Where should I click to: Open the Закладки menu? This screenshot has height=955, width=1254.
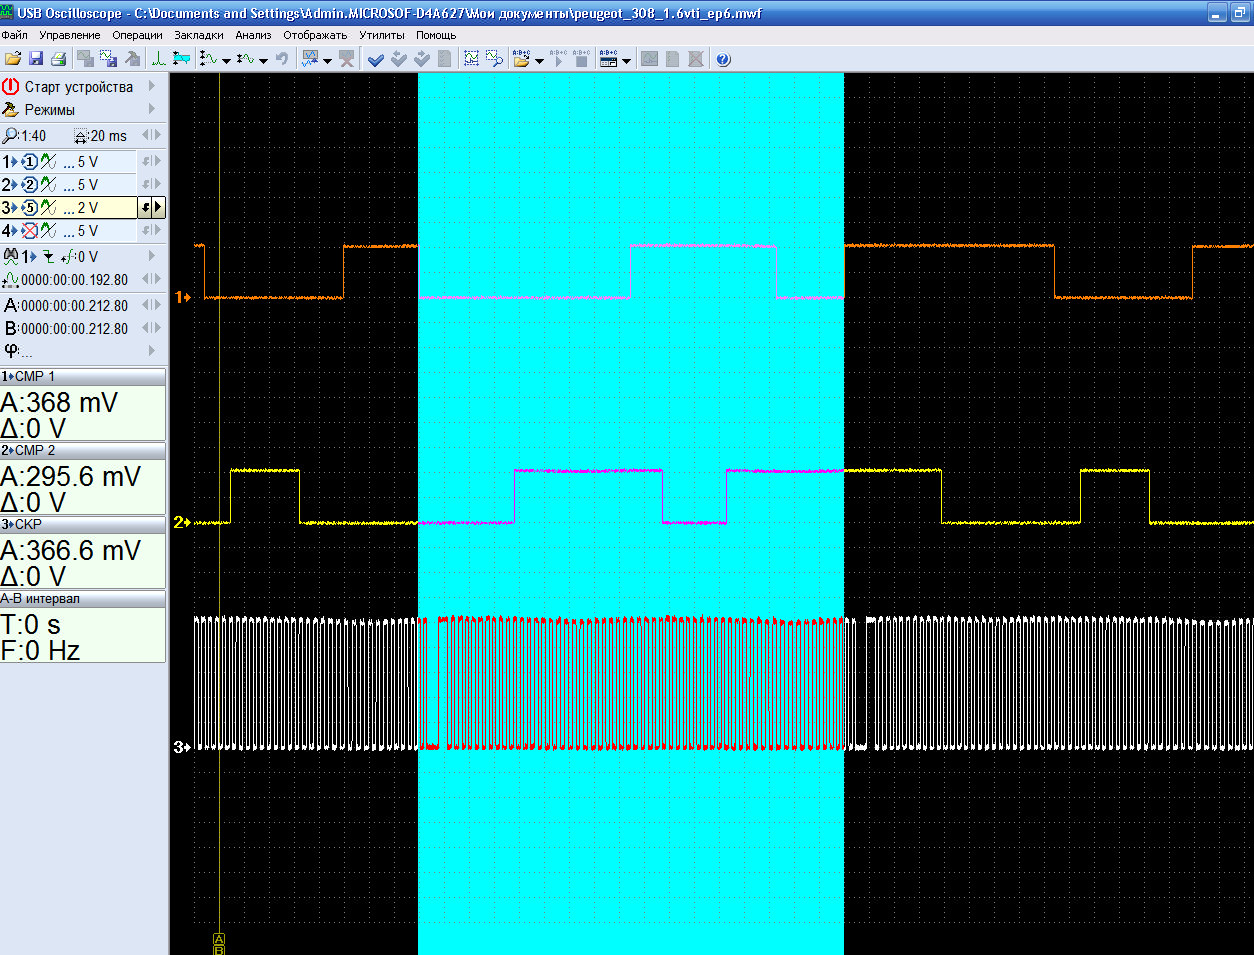pyautogui.click(x=199, y=35)
